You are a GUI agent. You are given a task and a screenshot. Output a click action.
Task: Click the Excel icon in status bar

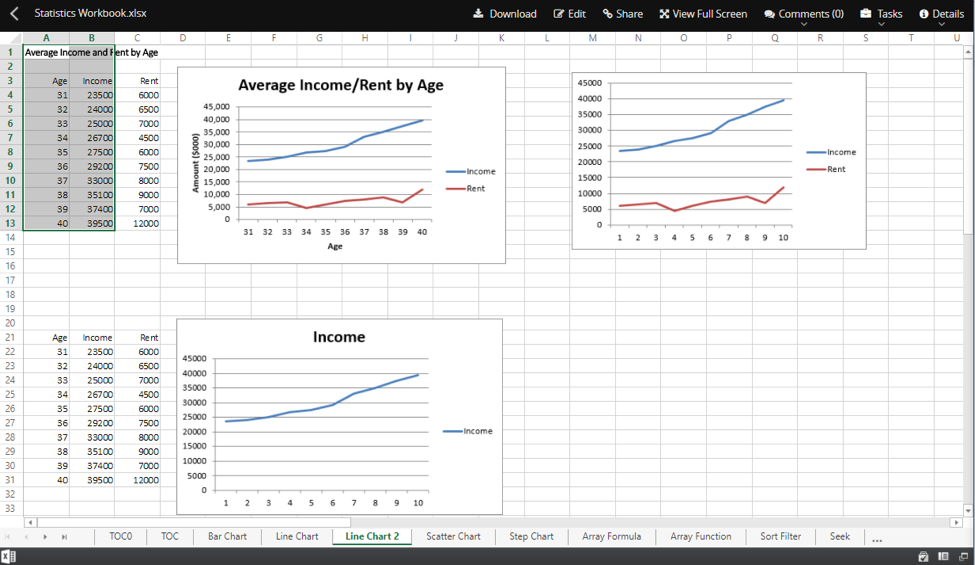8,556
